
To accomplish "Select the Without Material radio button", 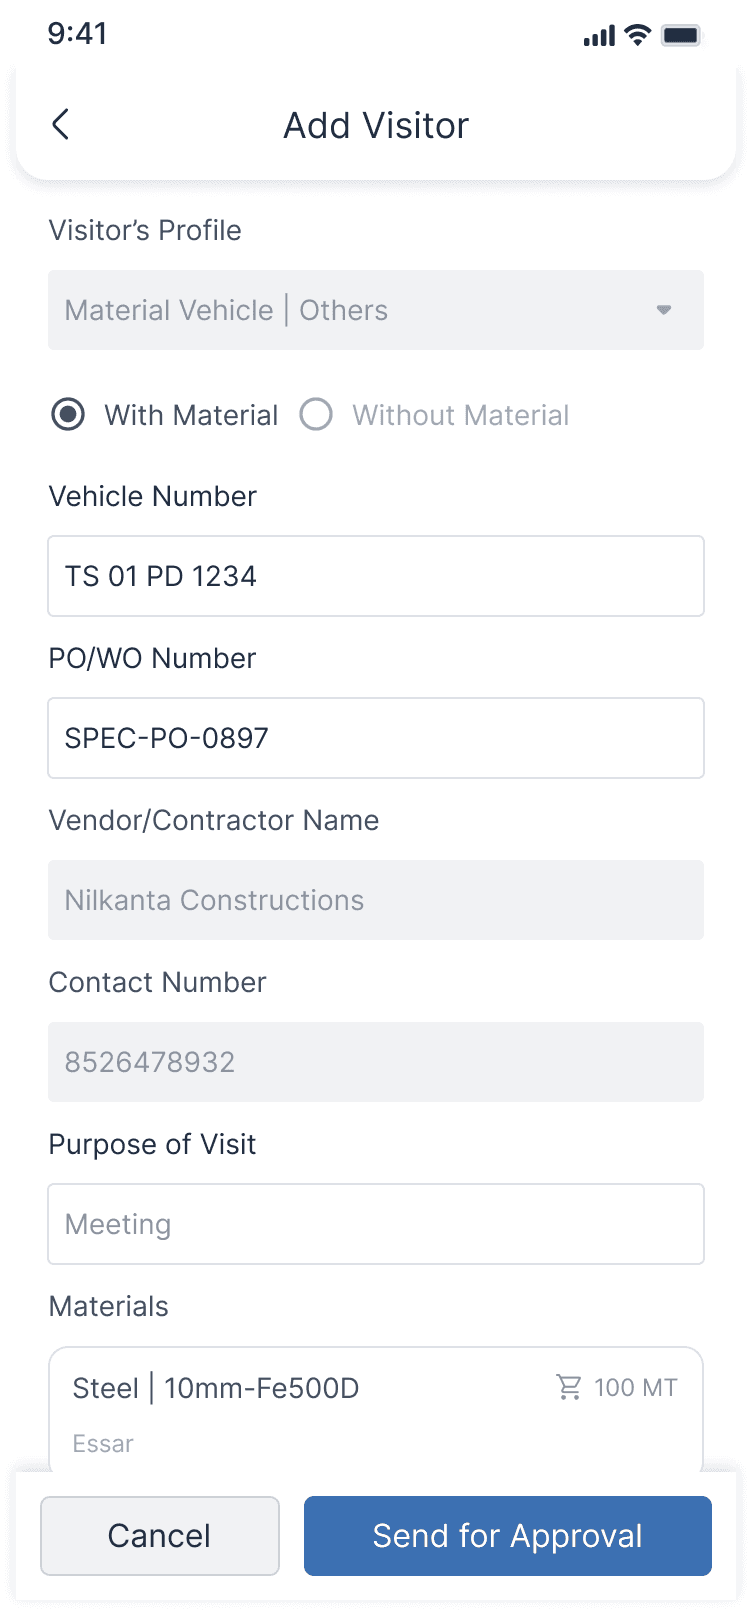I will pyautogui.click(x=316, y=414).
